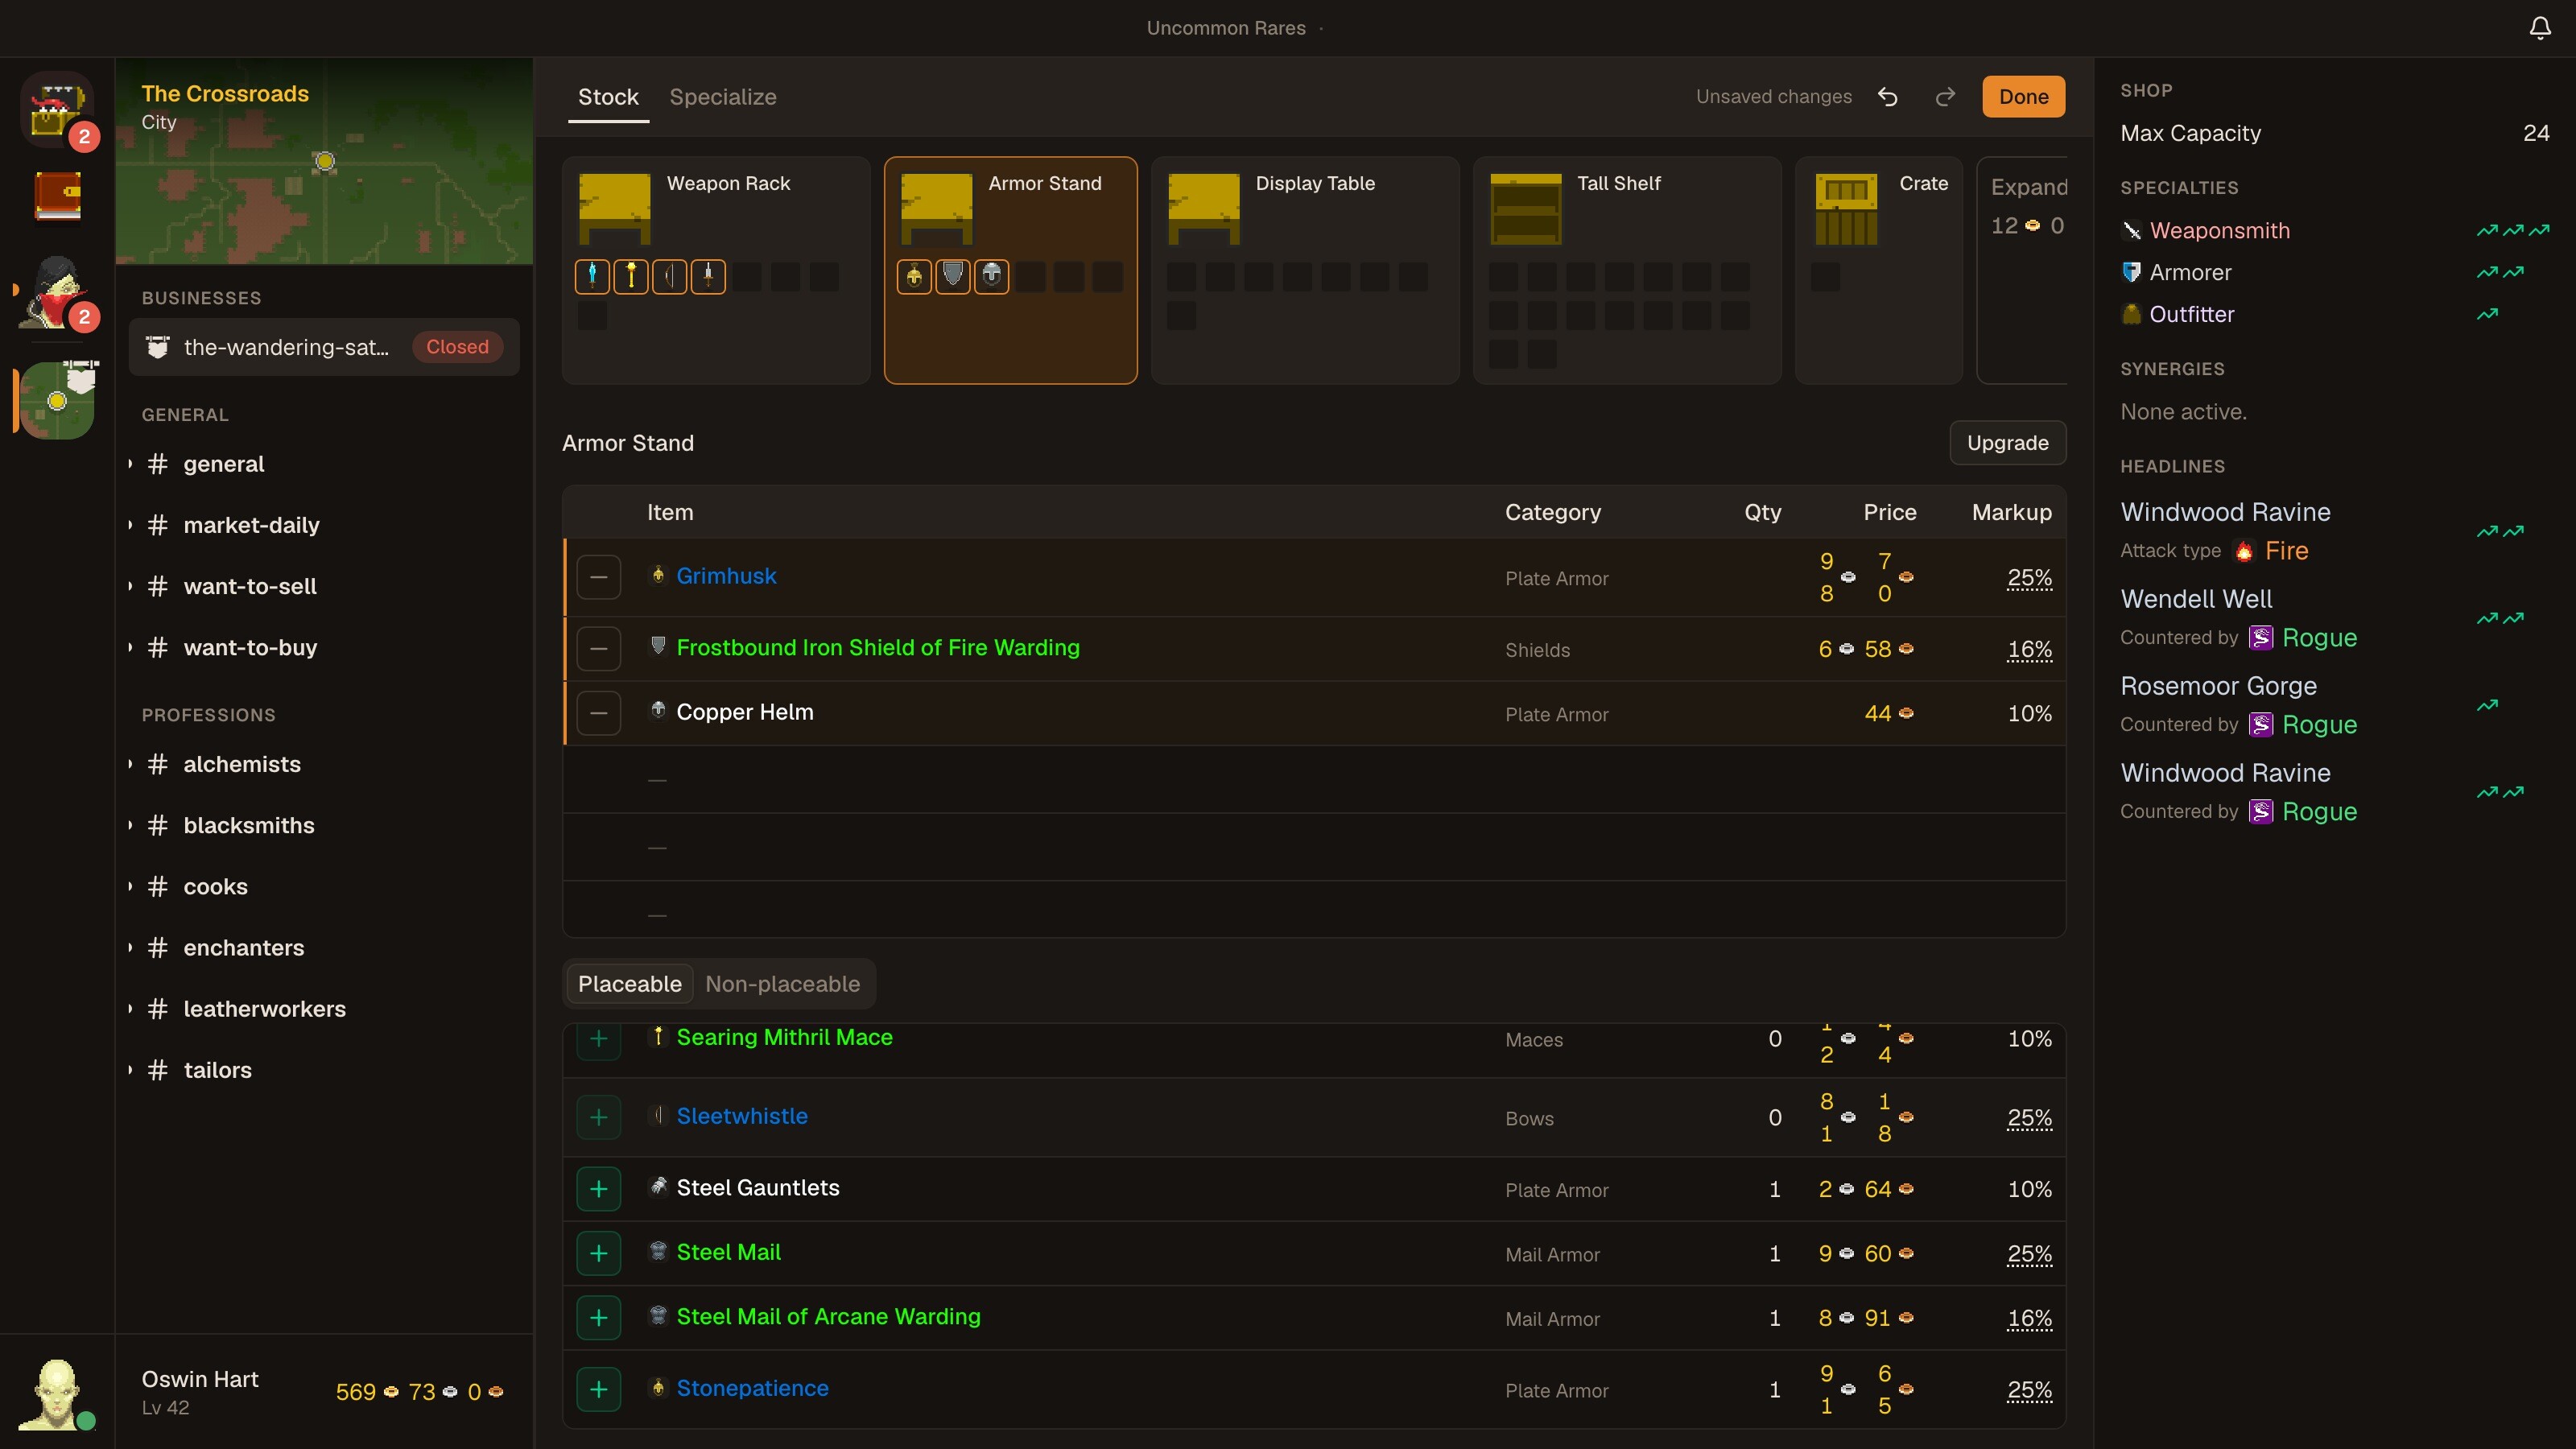The image size is (2576, 1449).
Task: Open the Sleetwhistle item link
Action: (742, 1116)
